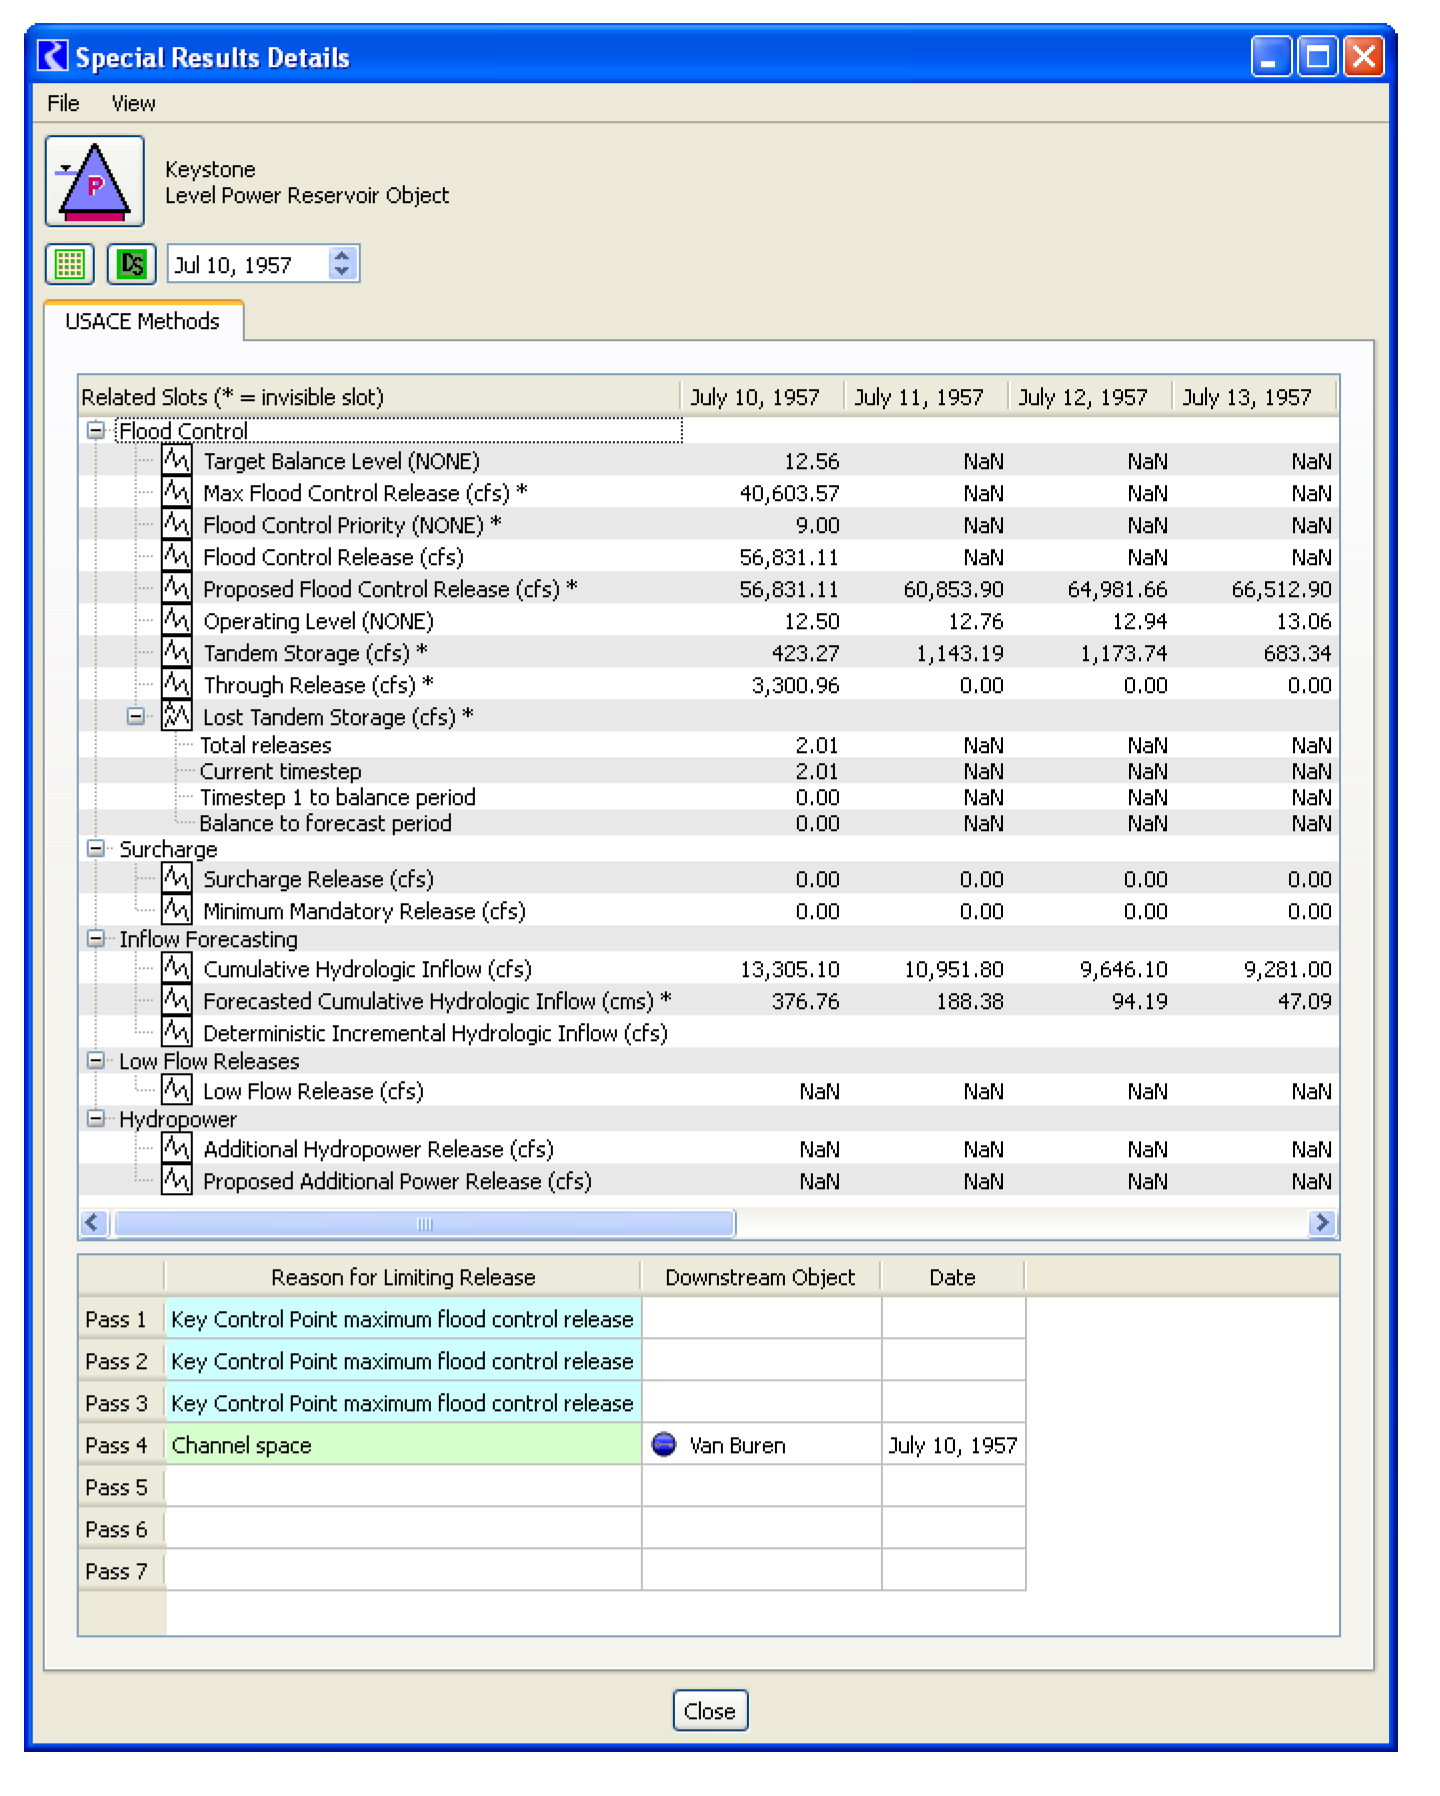Click the Jul 10, 1957 date field
Screen dimensions: 1440x1796
pos(246,265)
